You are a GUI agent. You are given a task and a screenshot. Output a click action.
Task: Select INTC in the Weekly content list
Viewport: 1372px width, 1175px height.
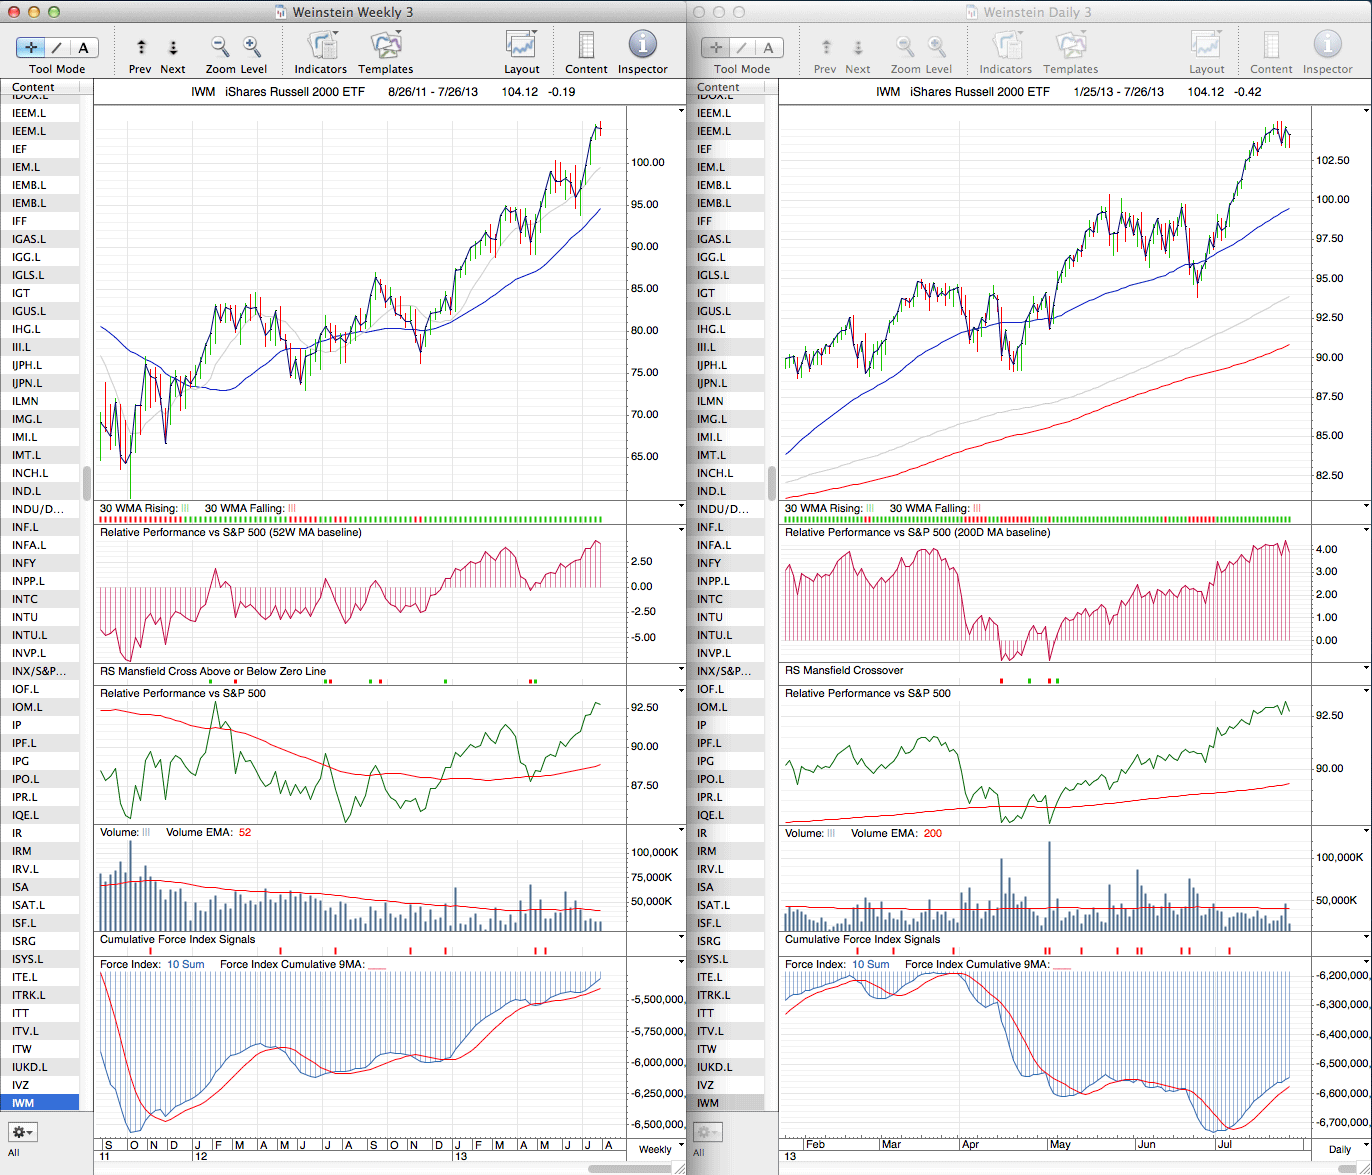coord(25,599)
